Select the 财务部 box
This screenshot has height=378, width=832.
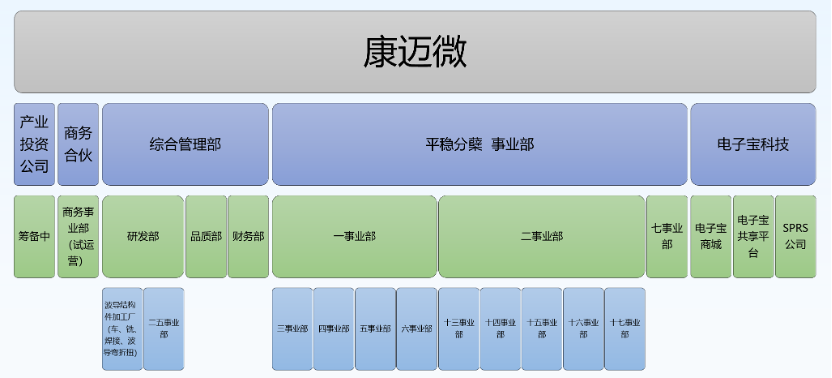(248, 237)
